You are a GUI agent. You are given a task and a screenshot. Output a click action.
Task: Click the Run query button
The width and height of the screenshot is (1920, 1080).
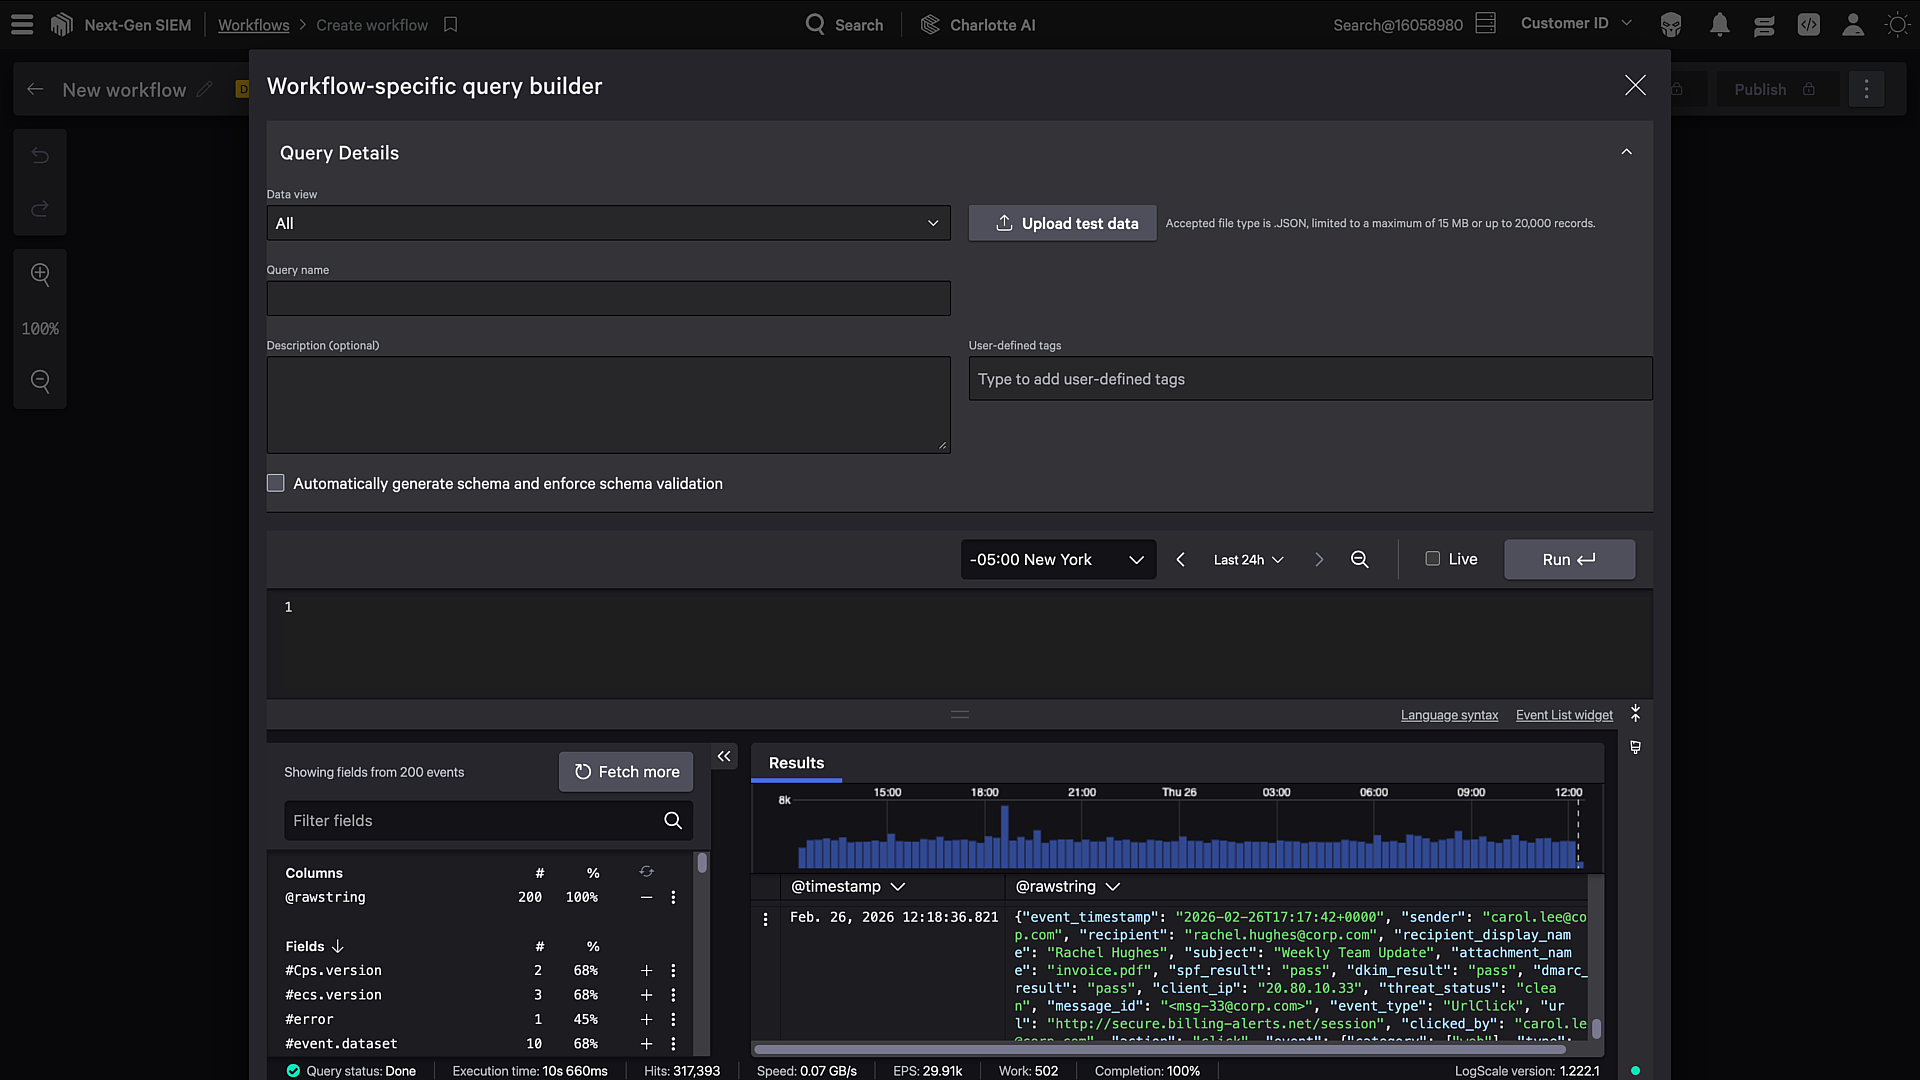pos(1568,560)
